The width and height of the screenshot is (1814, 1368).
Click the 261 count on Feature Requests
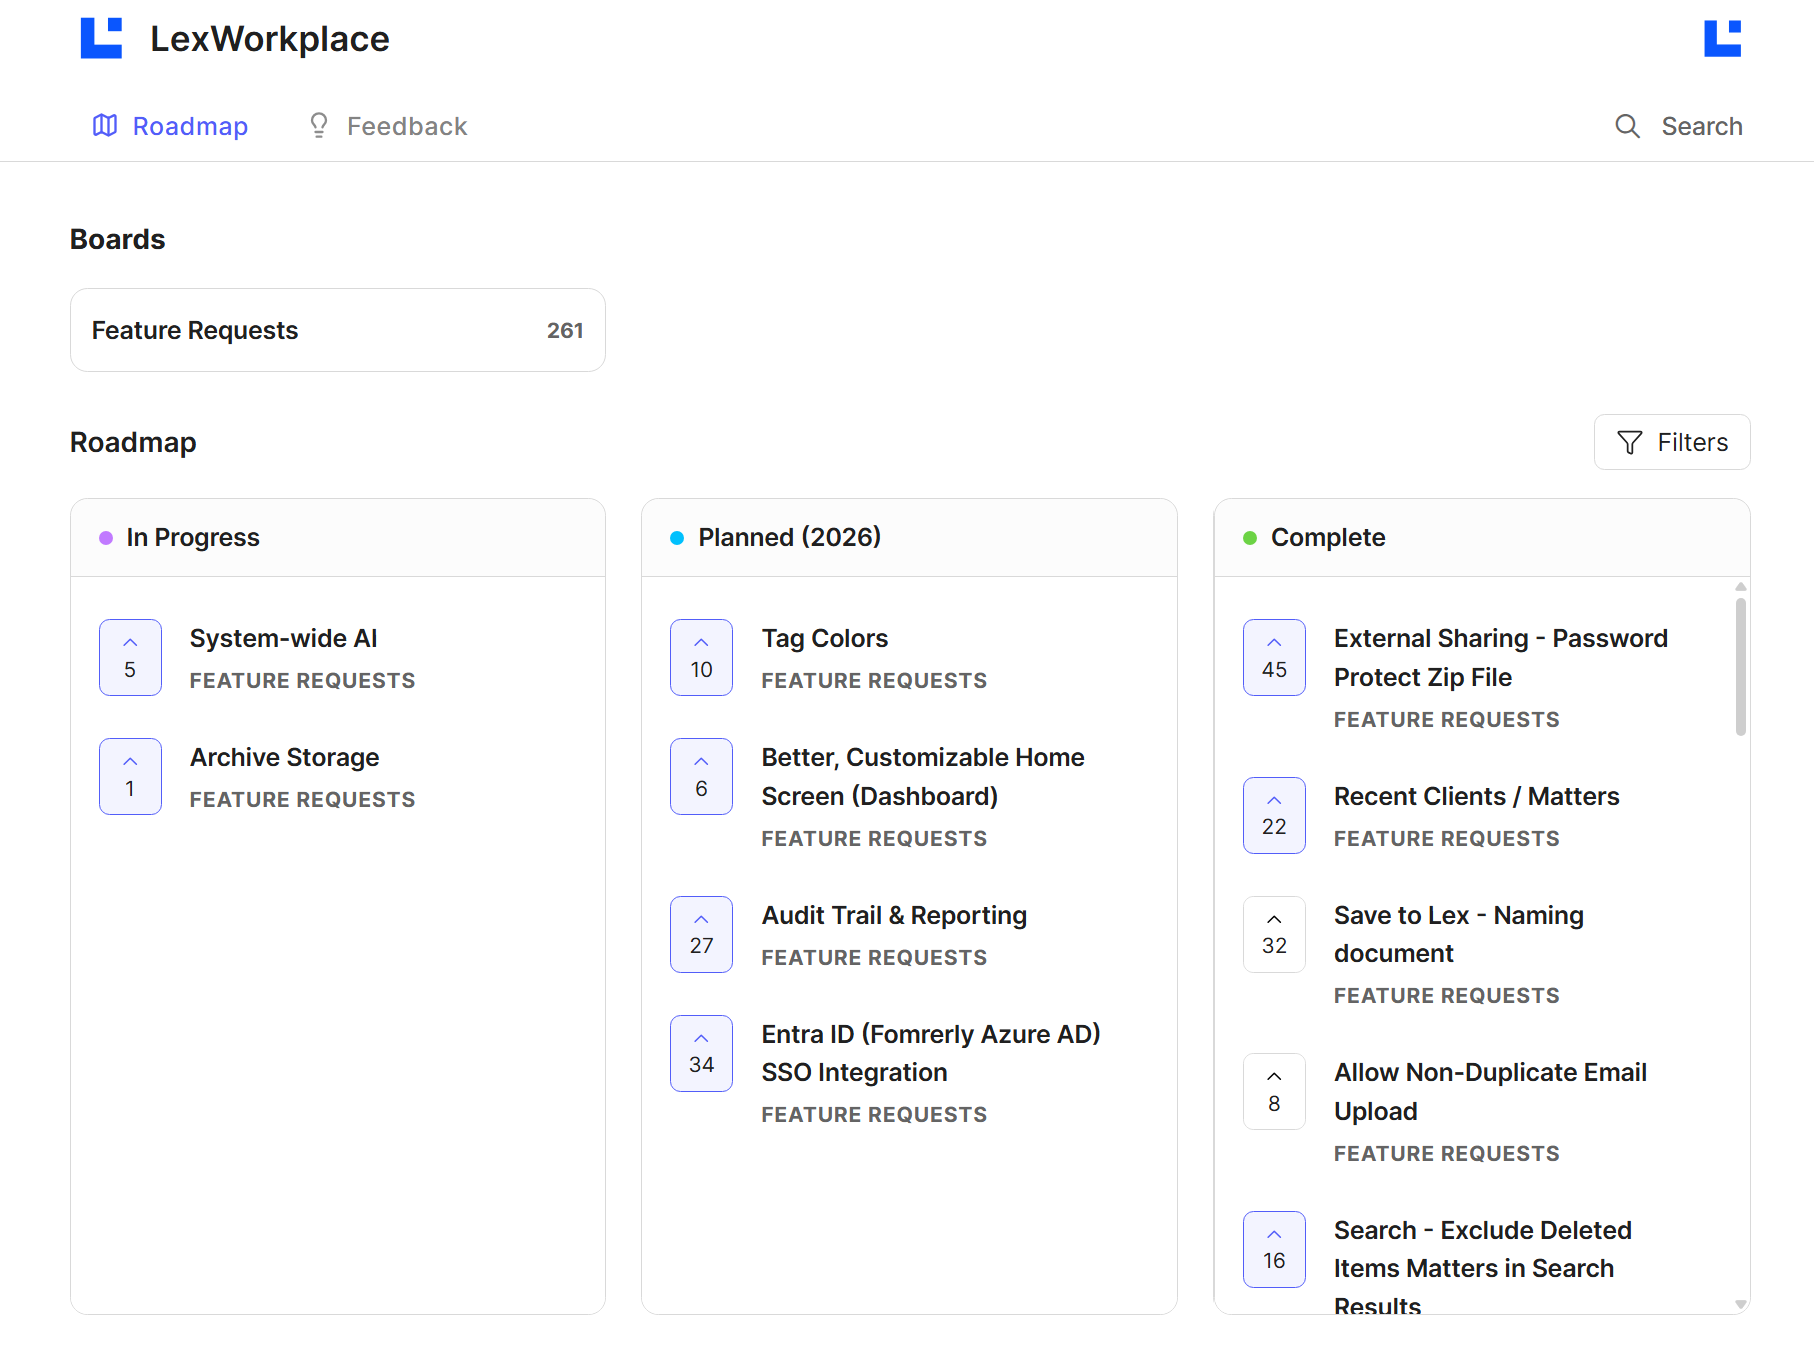coord(565,330)
